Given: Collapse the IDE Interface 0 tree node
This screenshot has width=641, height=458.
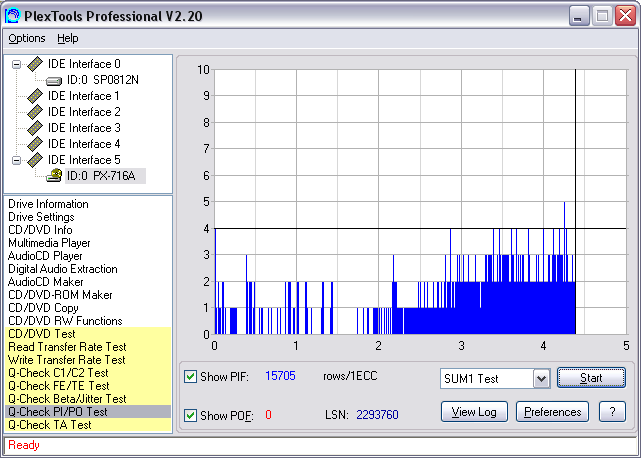Looking at the screenshot, I should pyautogui.click(x=16, y=64).
